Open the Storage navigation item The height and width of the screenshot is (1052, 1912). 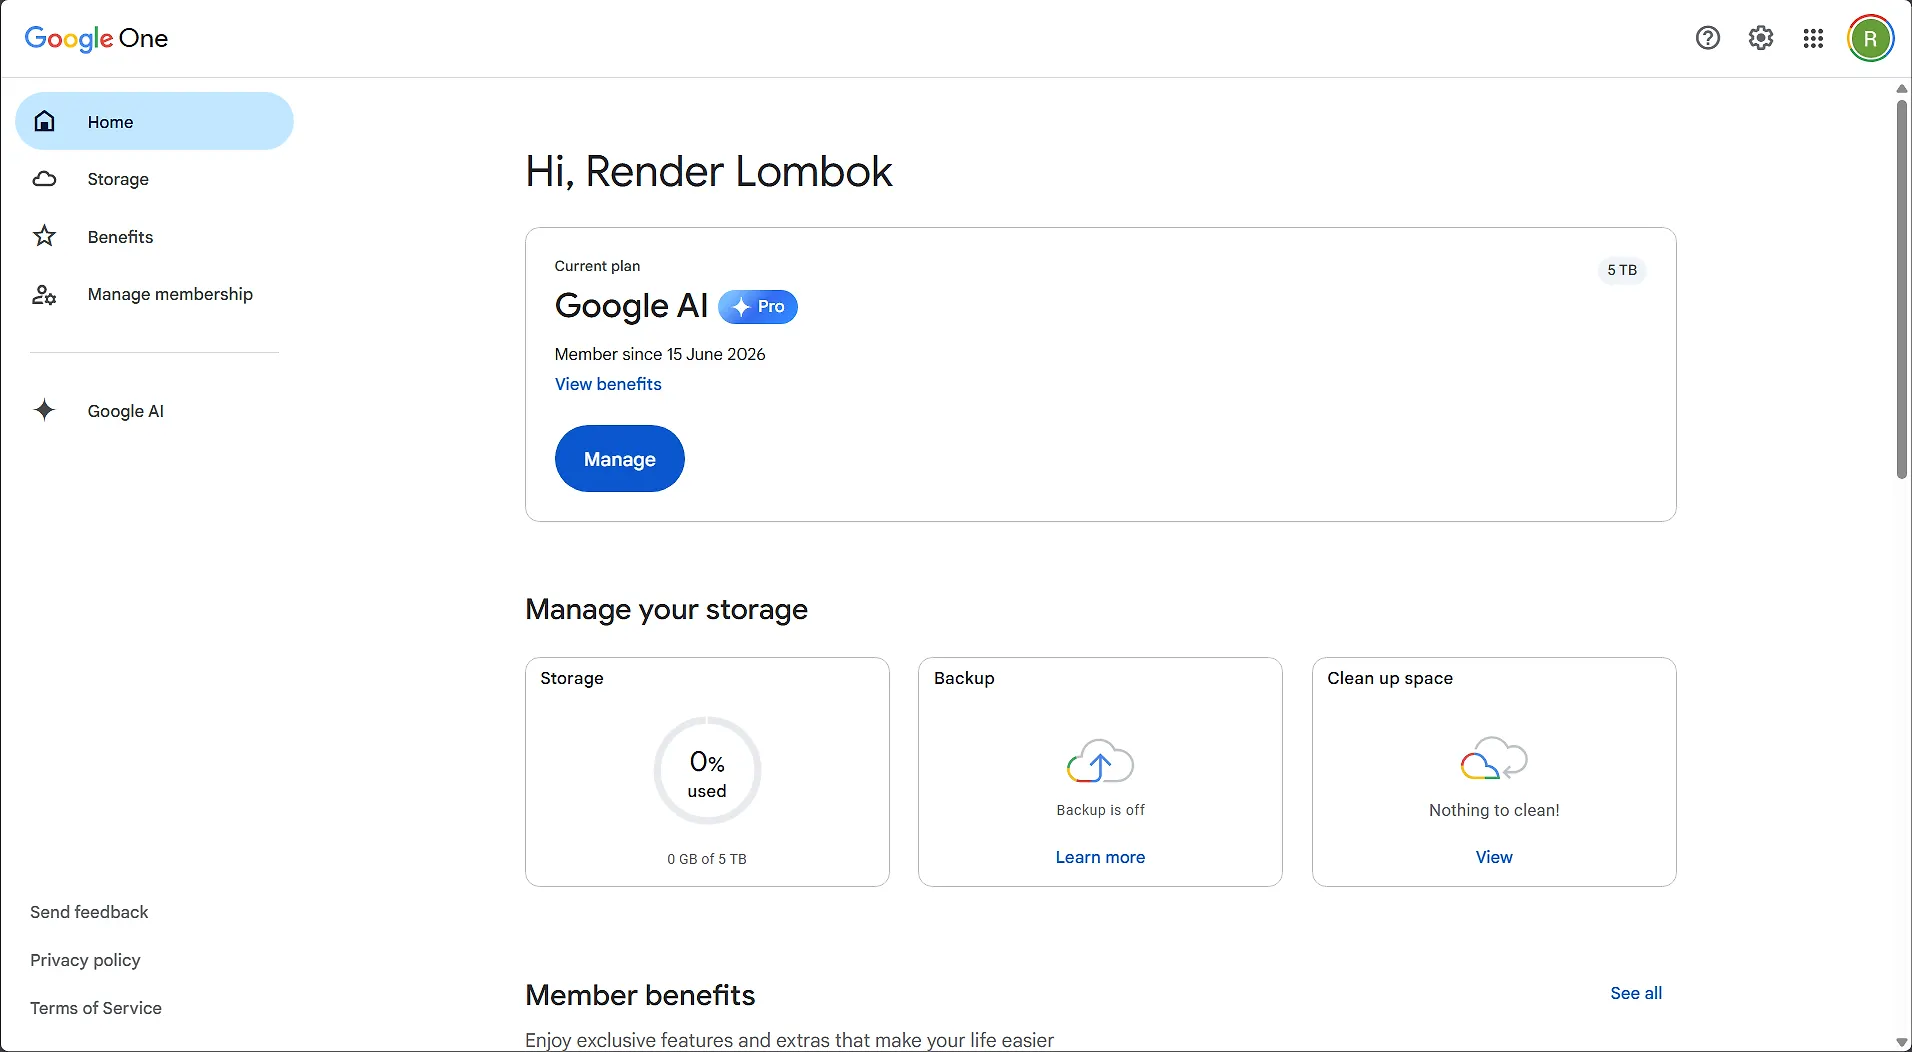(154, 179)
